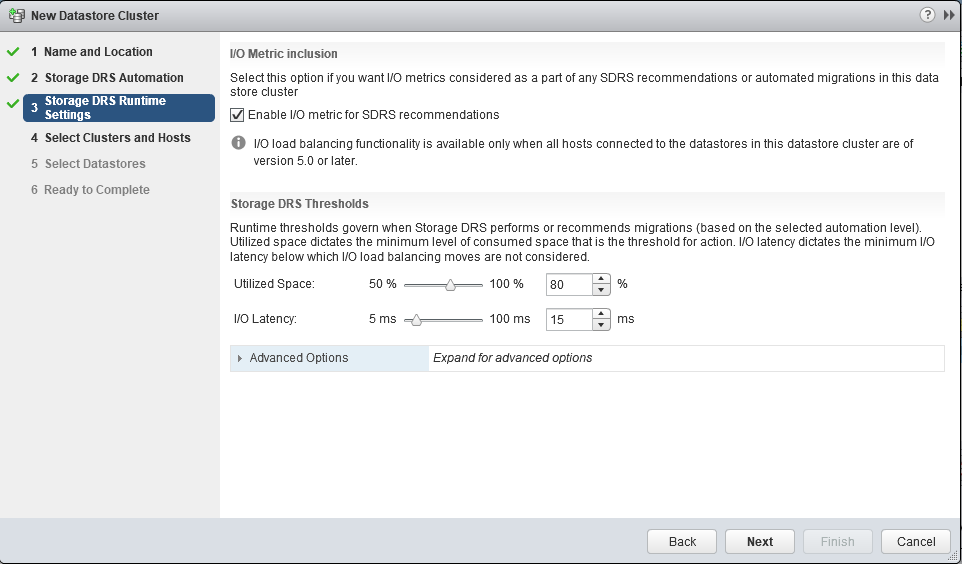
Task: Click the green checkmark beside Storage DRS Automation
Action: (x=13, y=78)
